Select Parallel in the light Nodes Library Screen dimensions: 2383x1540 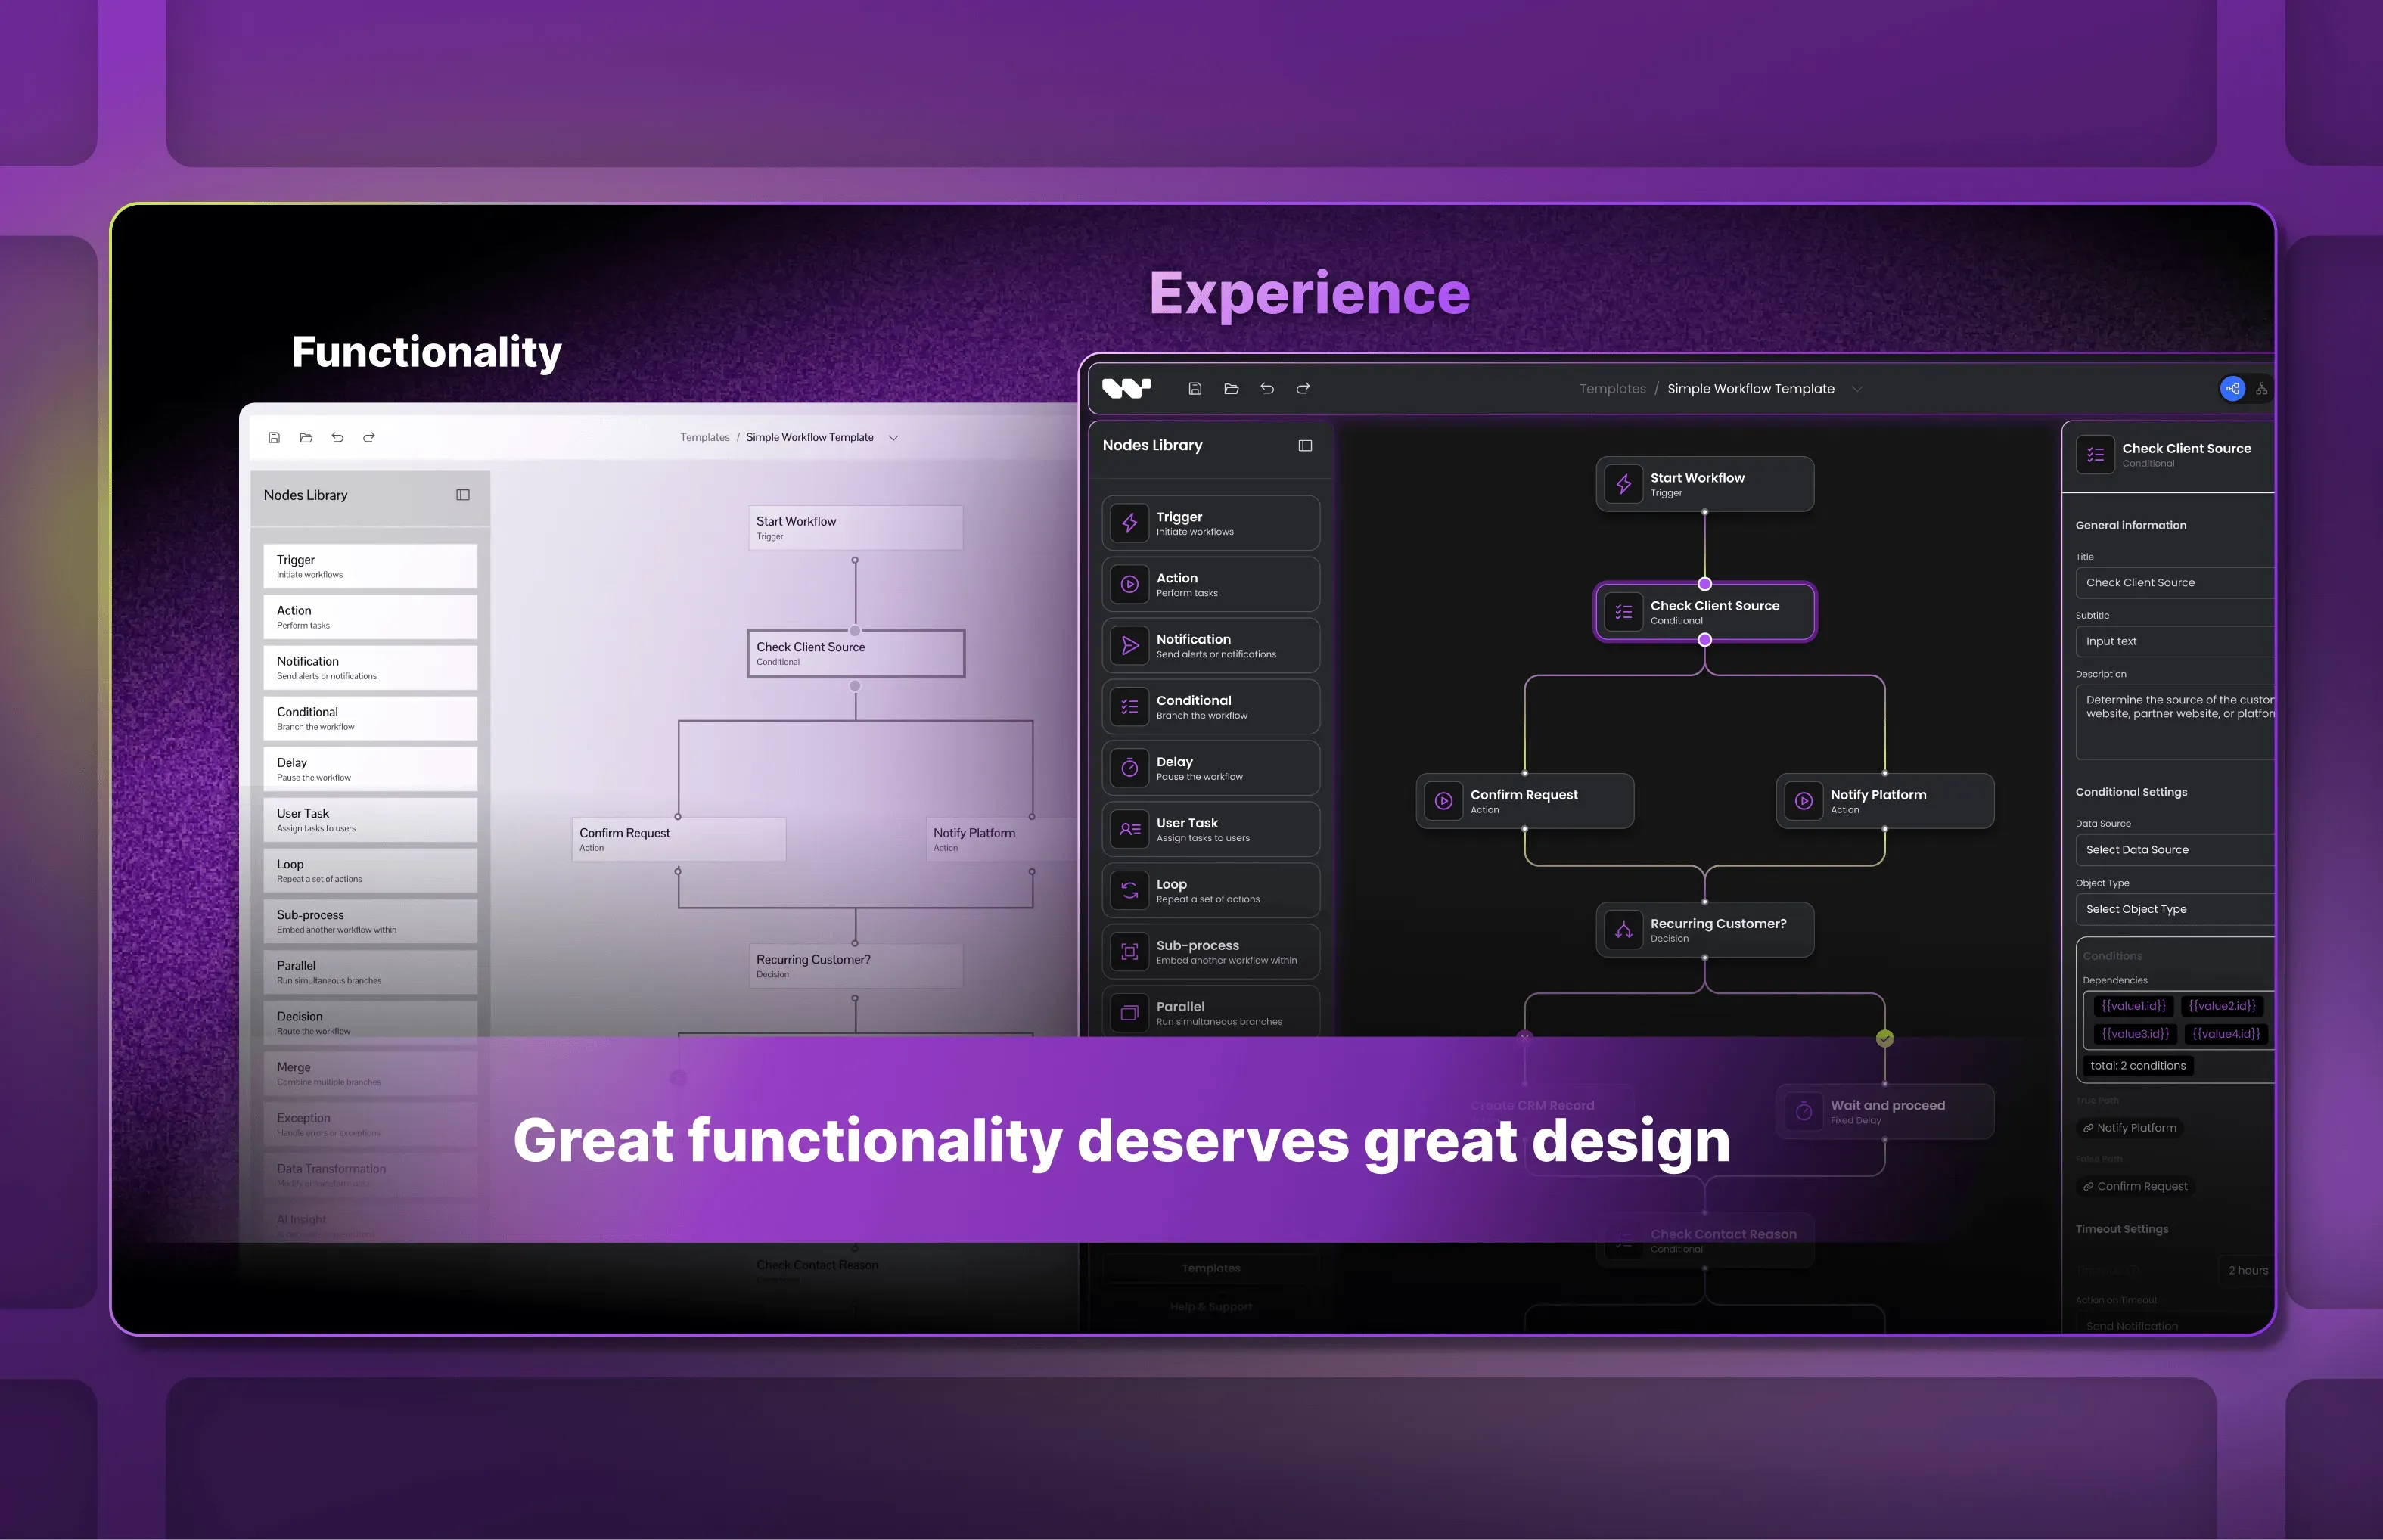pyautogui.click(x=370, y=973)
